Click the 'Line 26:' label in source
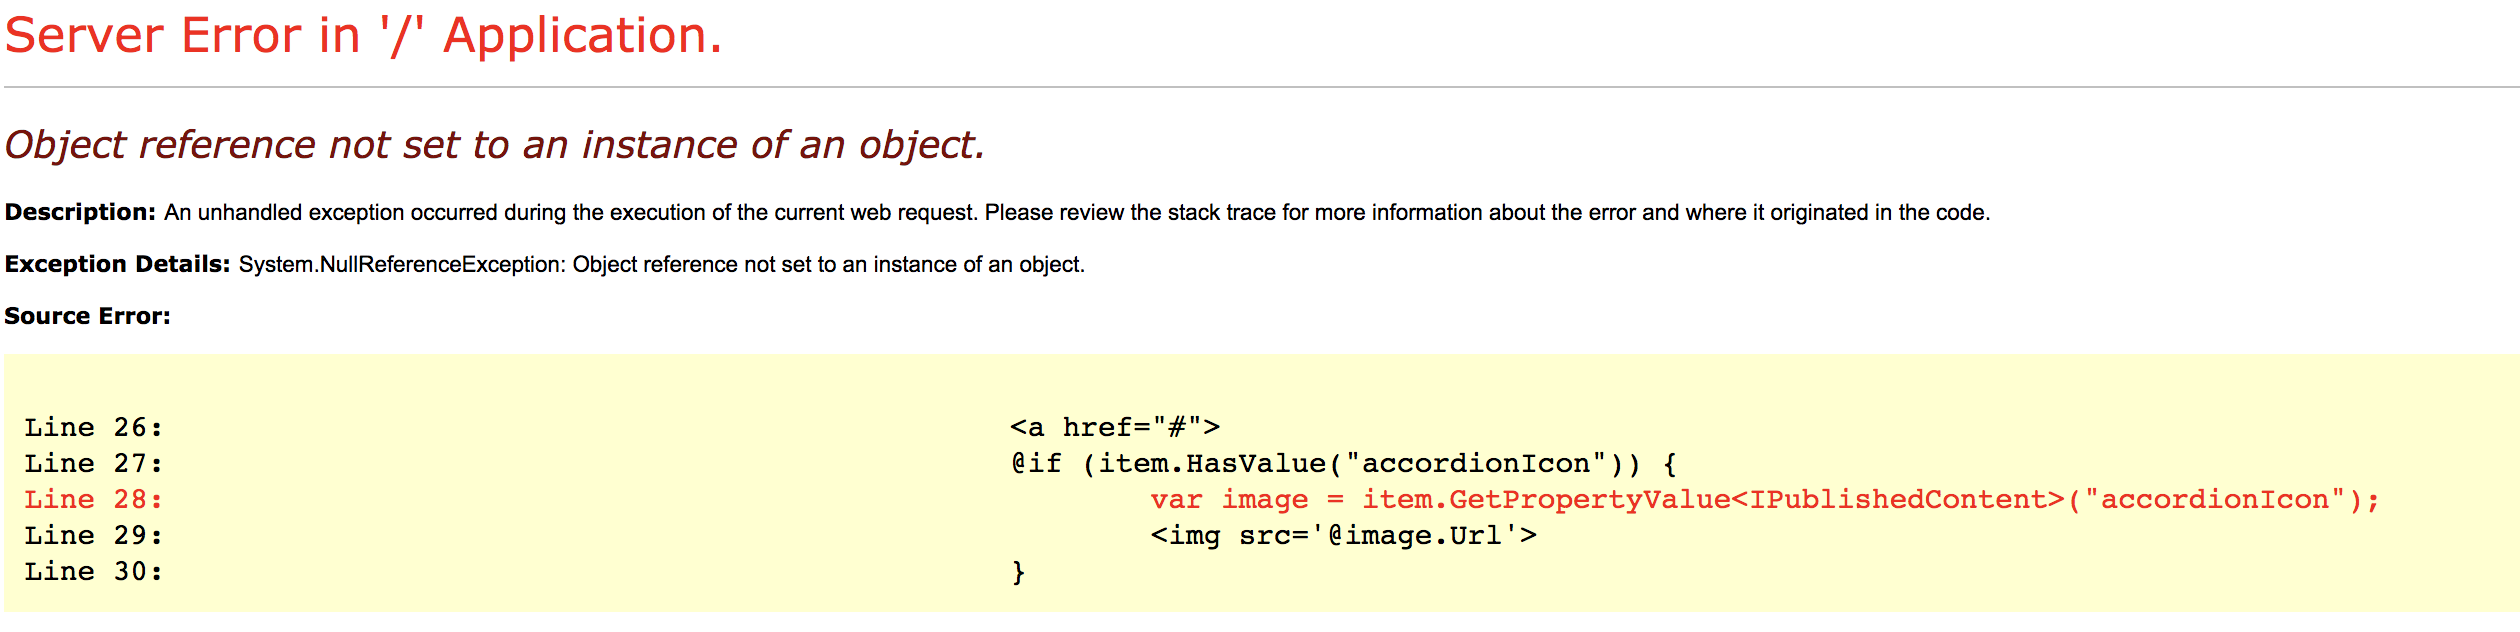 (x=93, y=427)
